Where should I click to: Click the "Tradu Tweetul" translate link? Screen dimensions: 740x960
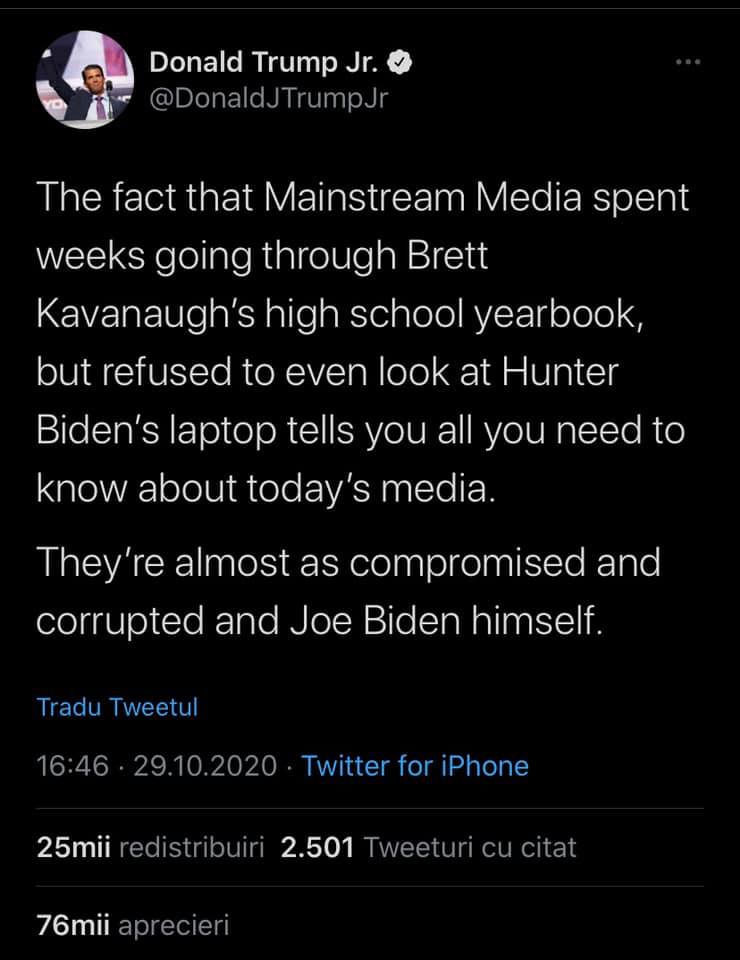coord(117,707)
